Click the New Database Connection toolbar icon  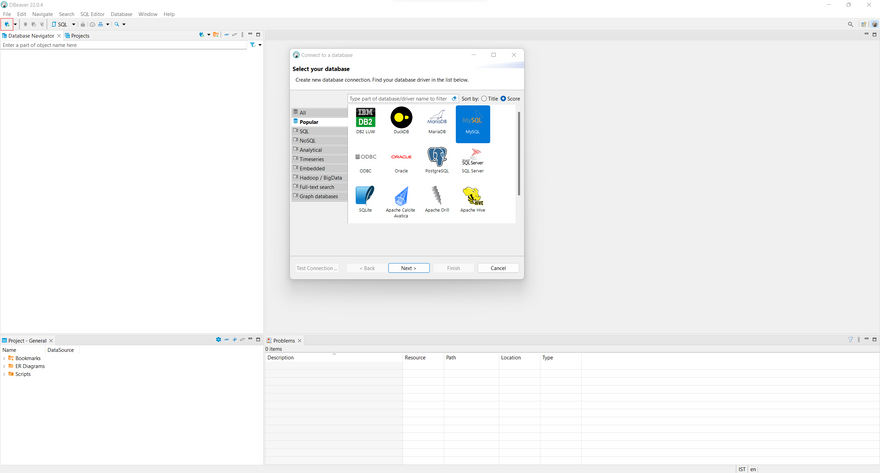[x=6, y=24]
